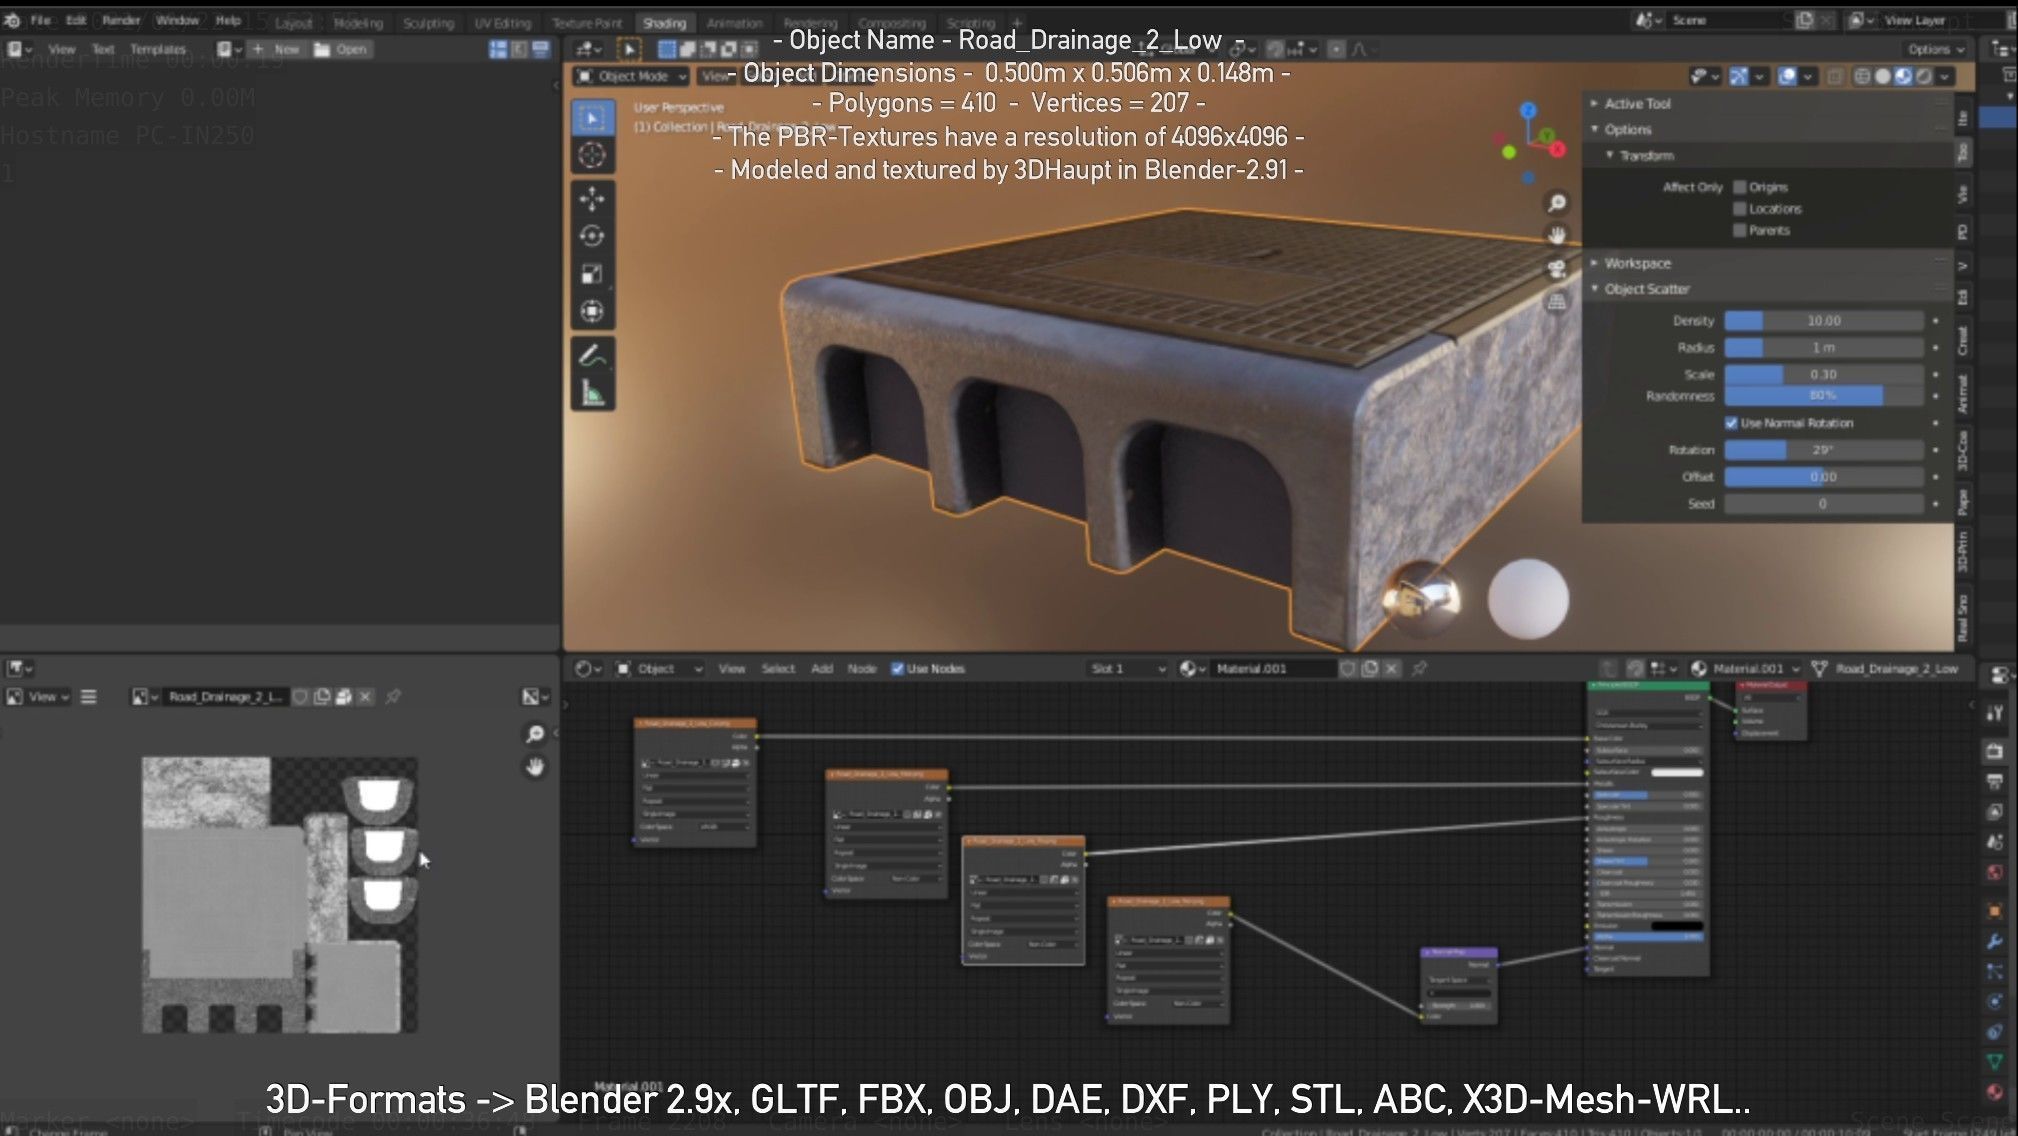Select the Select Box tool
This screenshot has height=1136, width=2018.
pyautogui.click(x=593, y=118)
